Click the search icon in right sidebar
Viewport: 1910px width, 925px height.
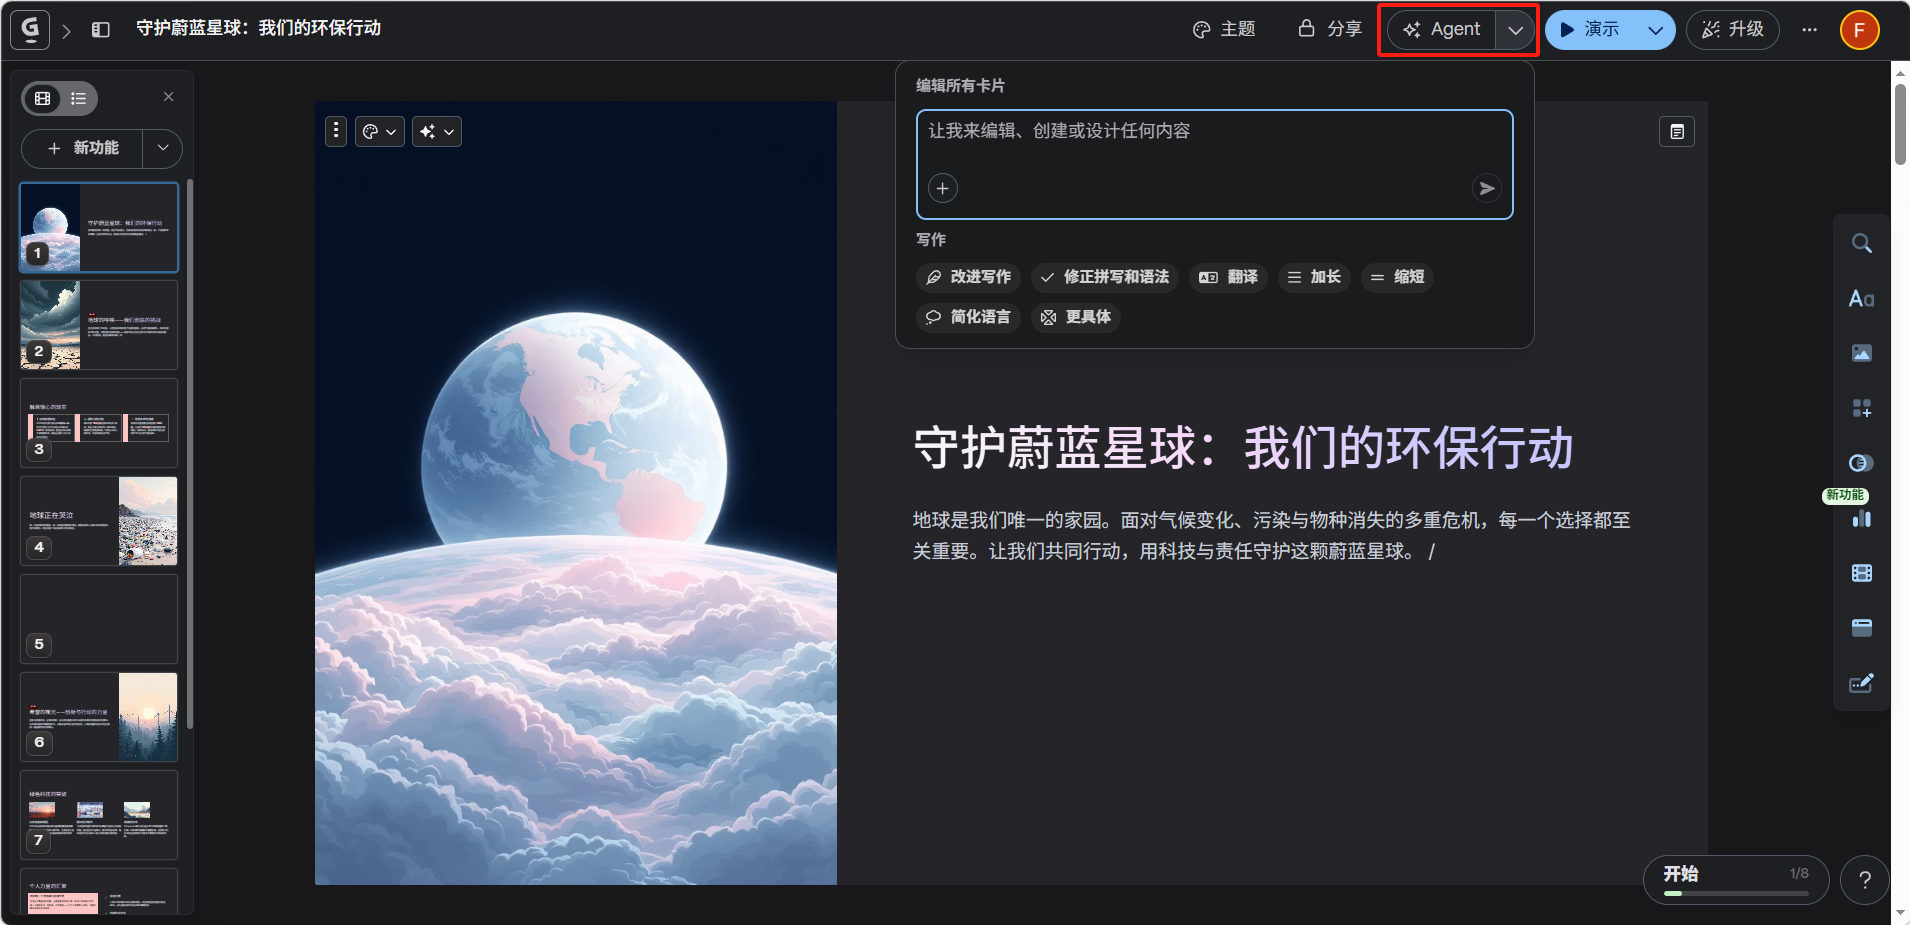1861,244
